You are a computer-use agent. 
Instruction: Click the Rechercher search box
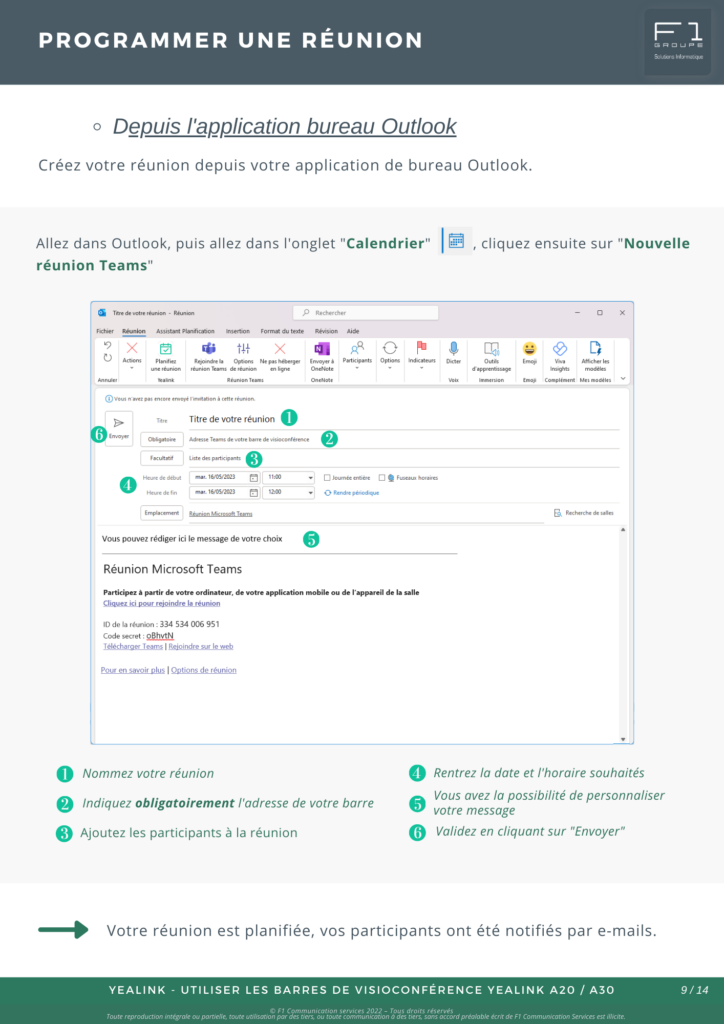366,313
